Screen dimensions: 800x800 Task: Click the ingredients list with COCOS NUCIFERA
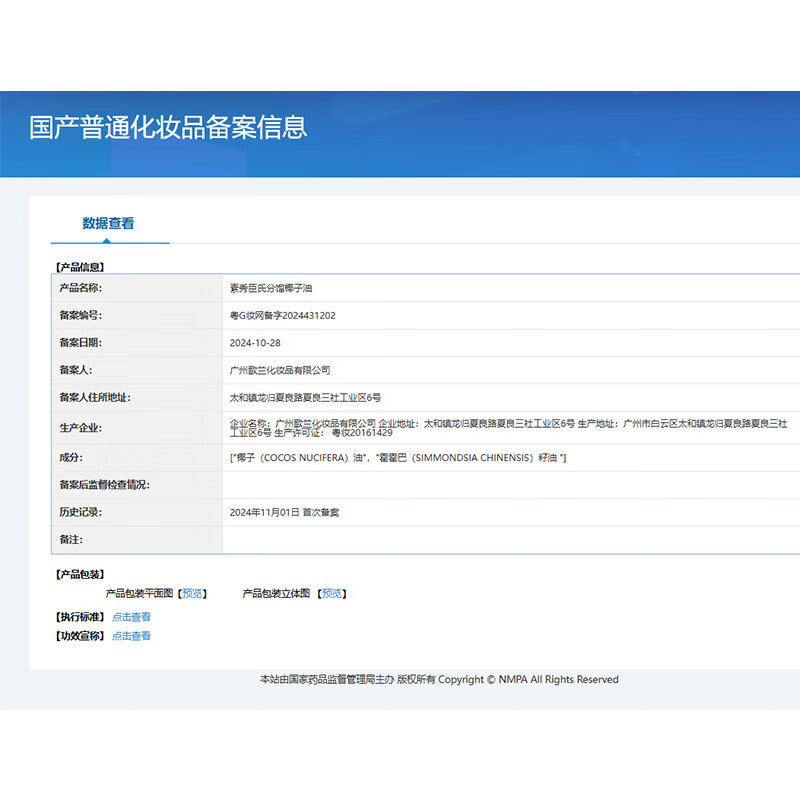coord(398,458)
